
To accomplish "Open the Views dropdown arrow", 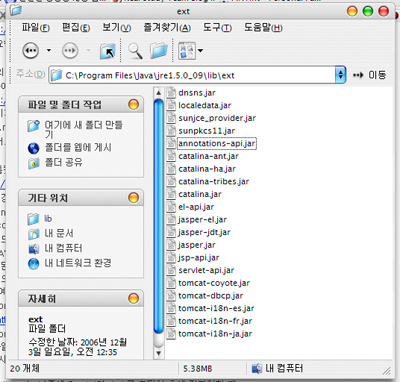I will (200, 51).
